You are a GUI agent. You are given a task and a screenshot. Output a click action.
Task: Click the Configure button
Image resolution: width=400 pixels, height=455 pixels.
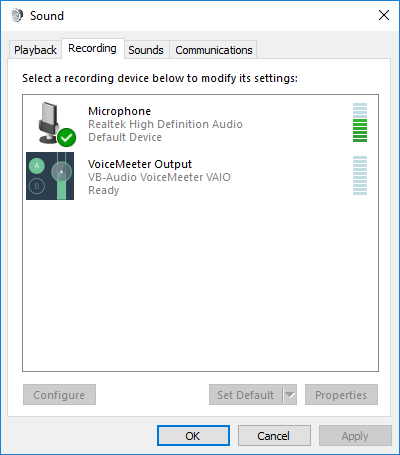coord(59,395)
